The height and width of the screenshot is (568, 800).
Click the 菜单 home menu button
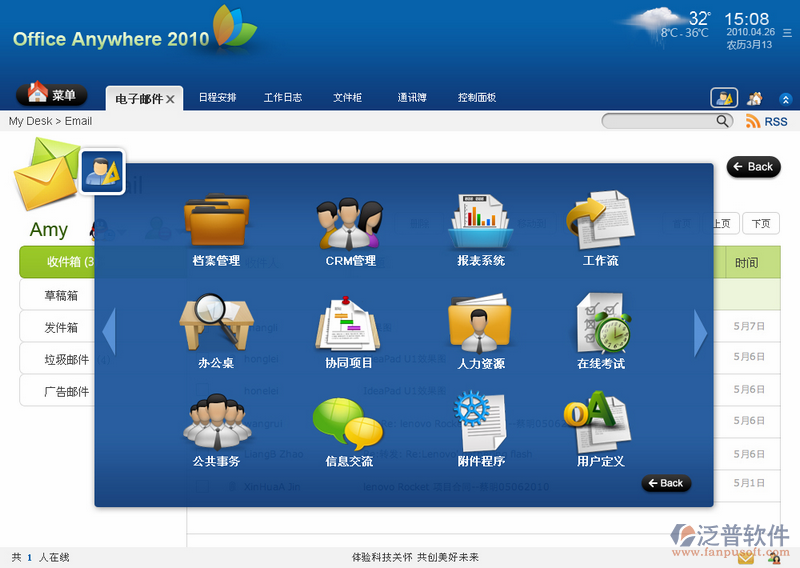pyautogui.click(x=52, y=94)
